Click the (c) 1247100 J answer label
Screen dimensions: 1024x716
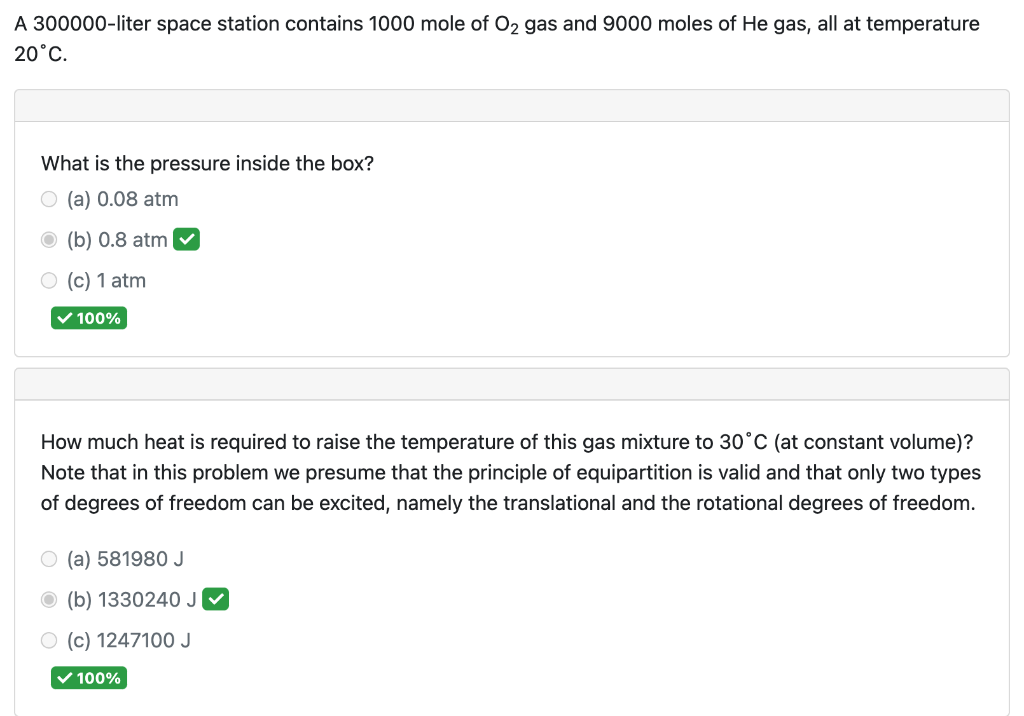(129, 640)
